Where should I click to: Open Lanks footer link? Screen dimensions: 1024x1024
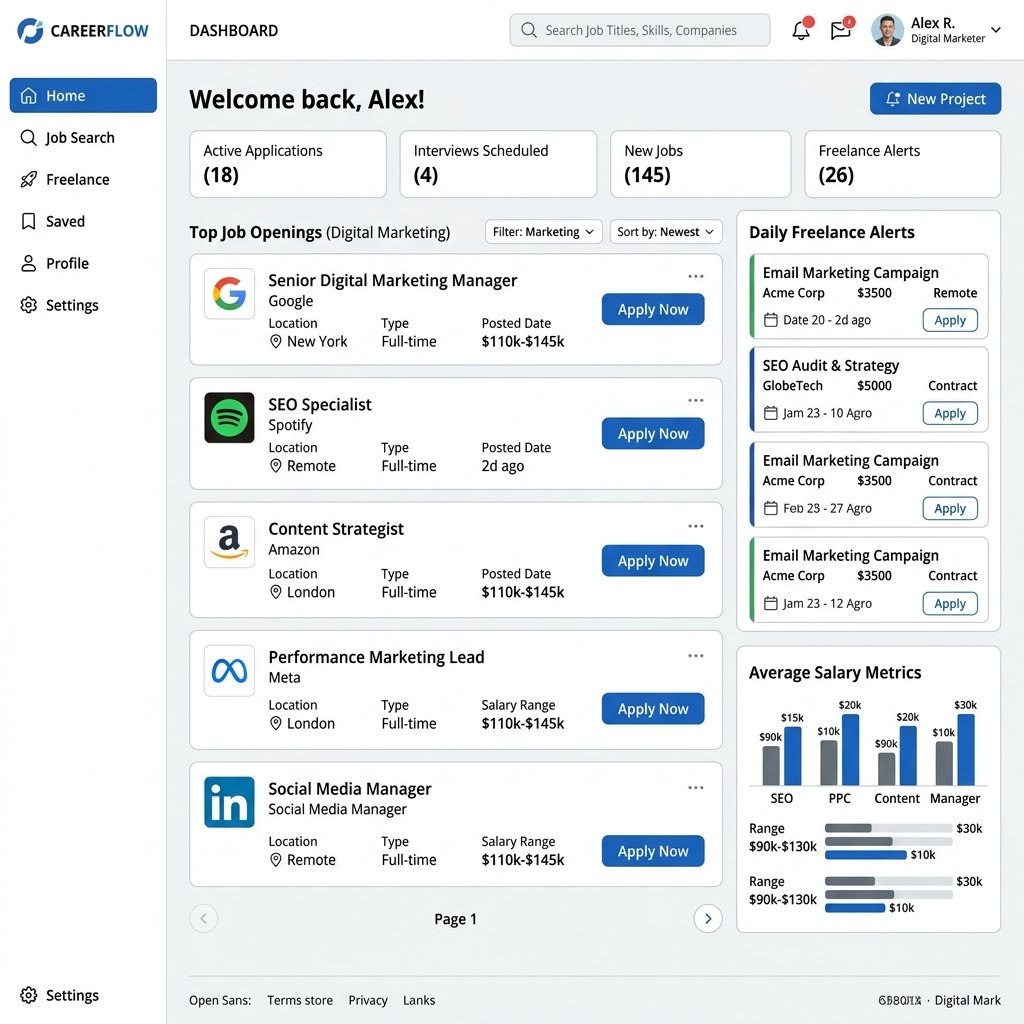419,1000
